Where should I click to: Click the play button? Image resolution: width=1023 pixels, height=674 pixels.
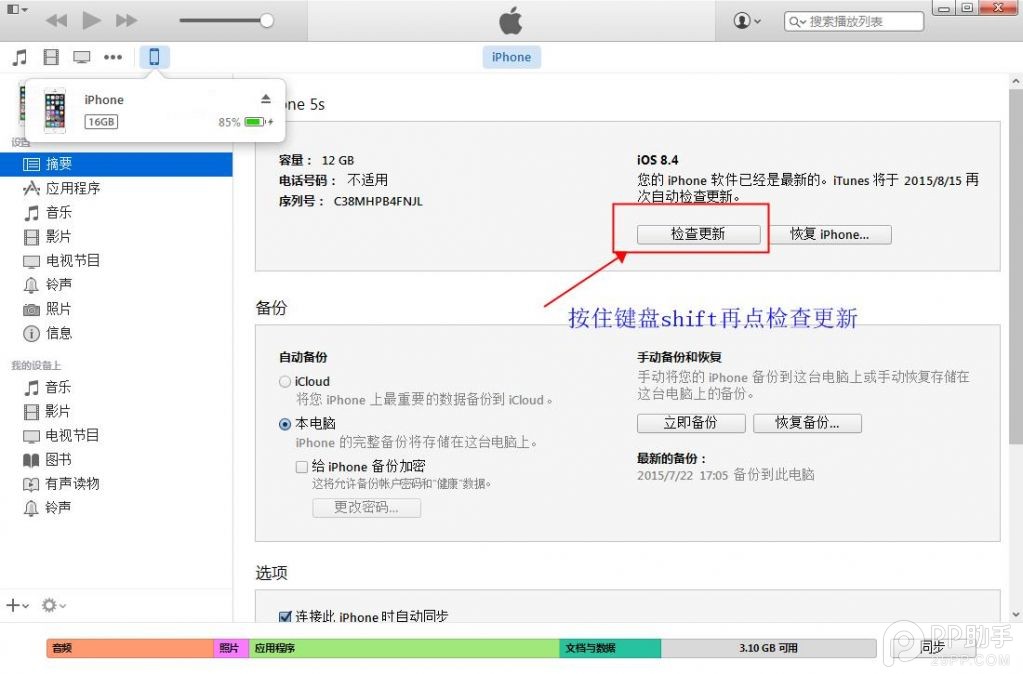tap(91, 20)
